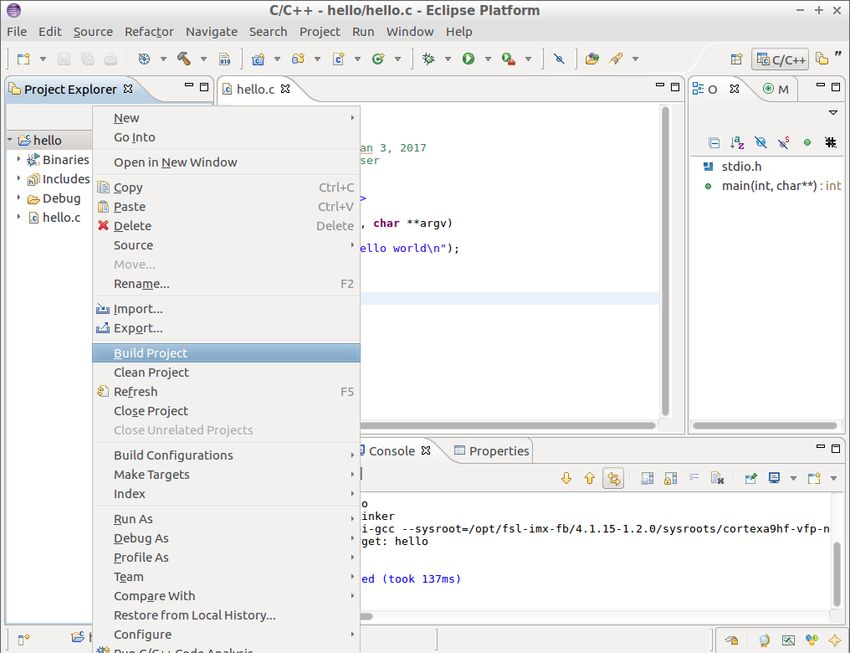Click the Run External Tools icon

pos(508,59)
